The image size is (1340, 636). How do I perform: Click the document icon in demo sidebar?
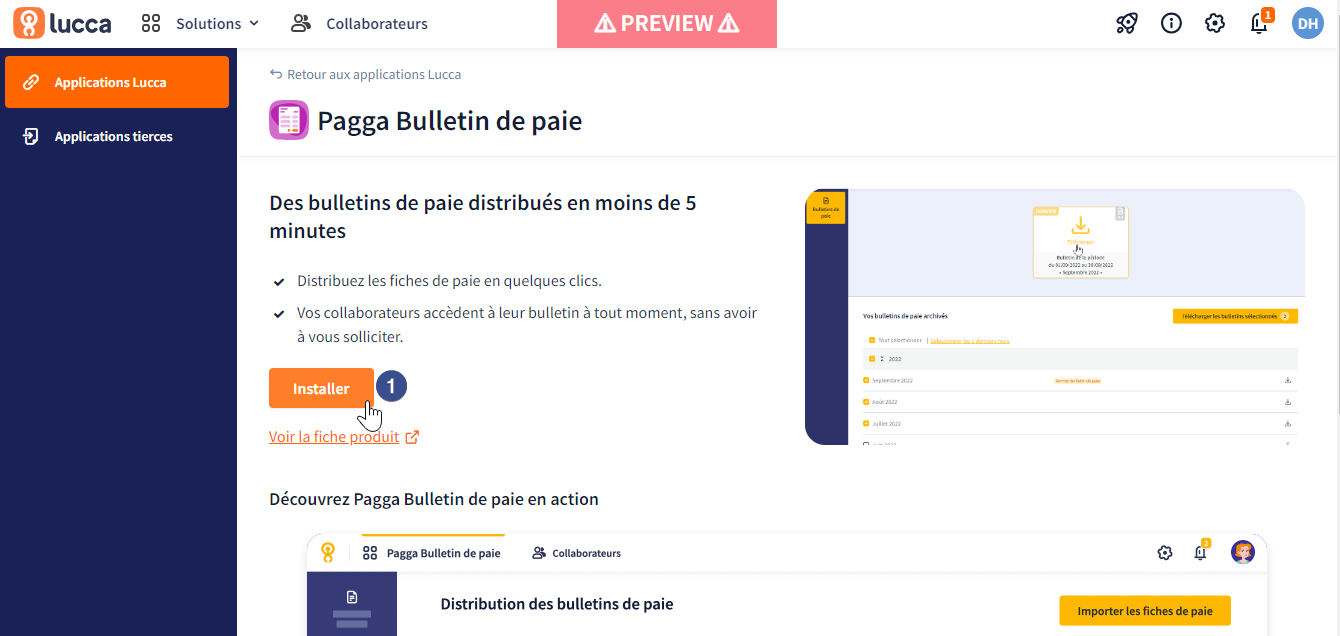(352, 597)
